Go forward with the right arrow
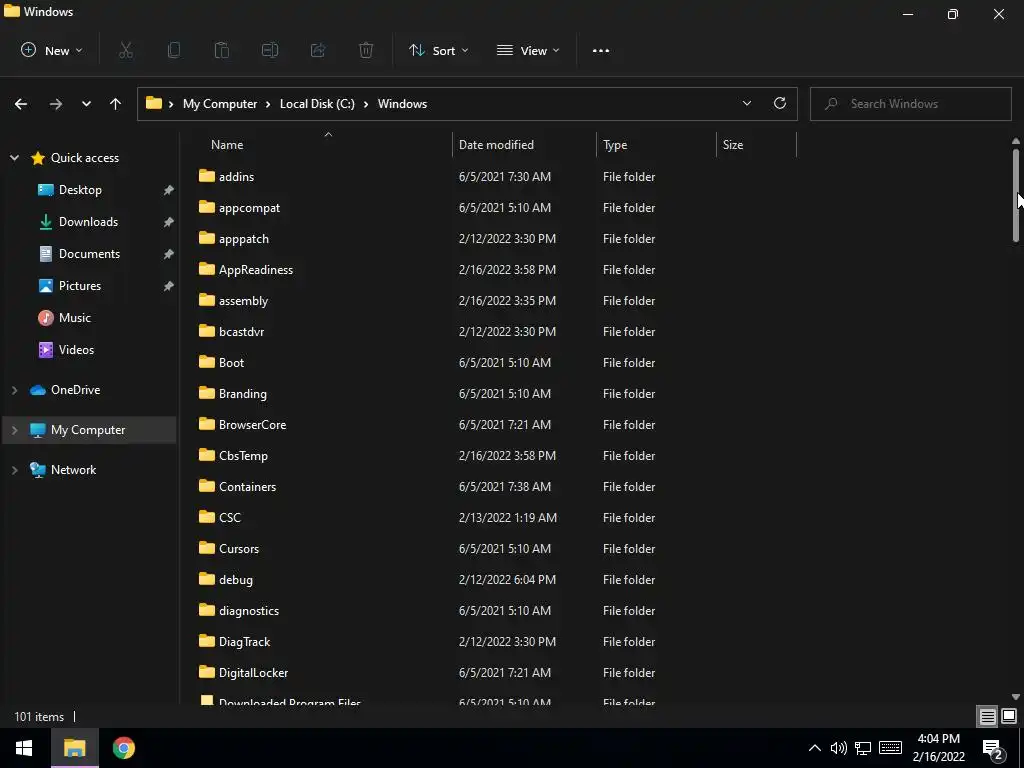The height and width of the screenshot is (768, 1024). (56, 104)
